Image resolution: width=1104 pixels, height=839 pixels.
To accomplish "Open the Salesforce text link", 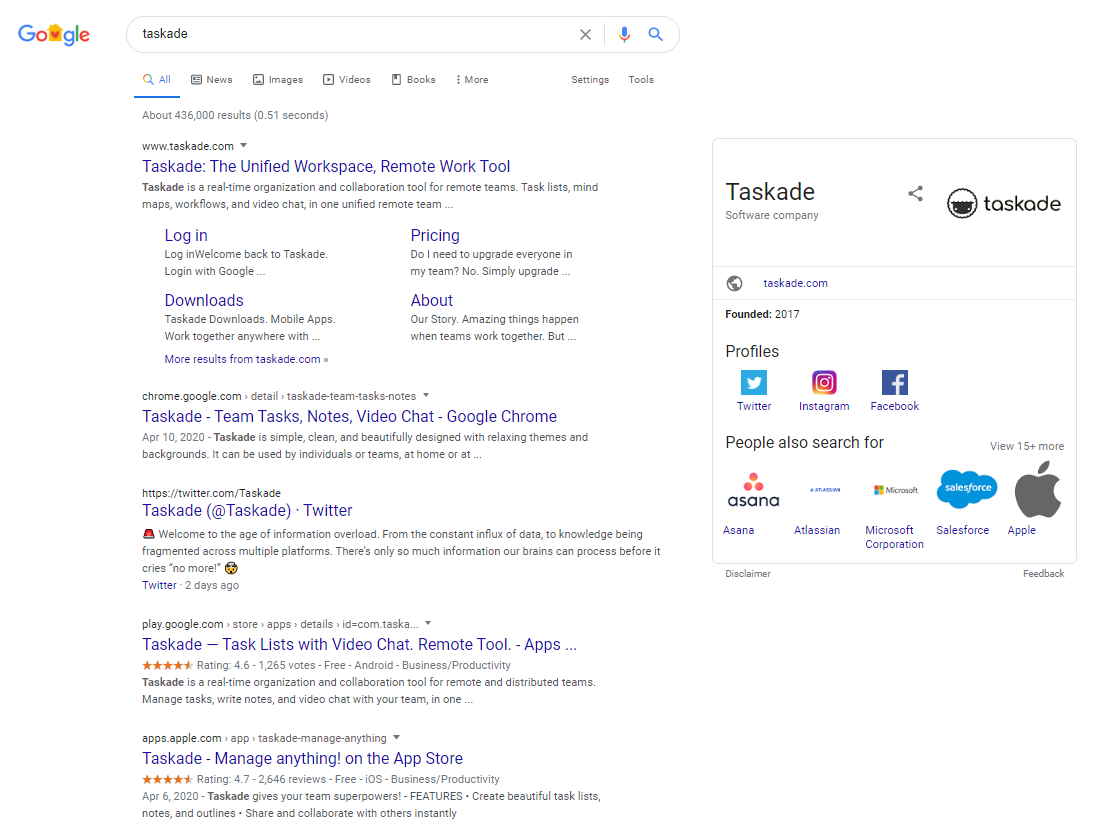I will point(962,530).
